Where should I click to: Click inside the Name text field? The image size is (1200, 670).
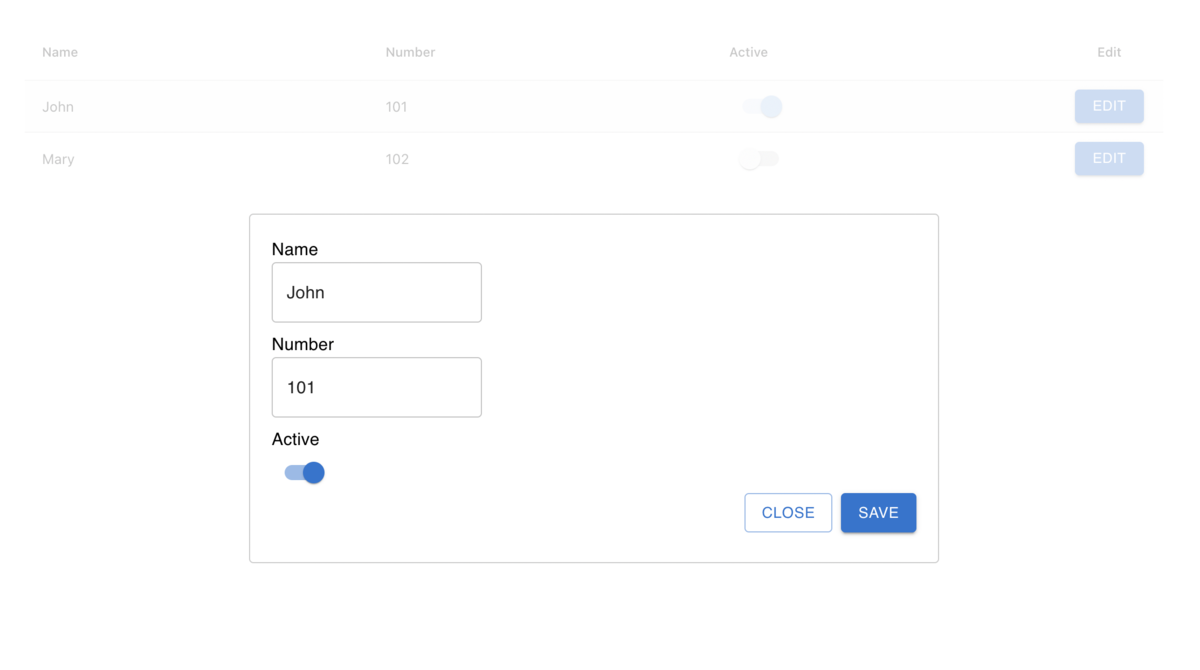(x=376, y=292)
